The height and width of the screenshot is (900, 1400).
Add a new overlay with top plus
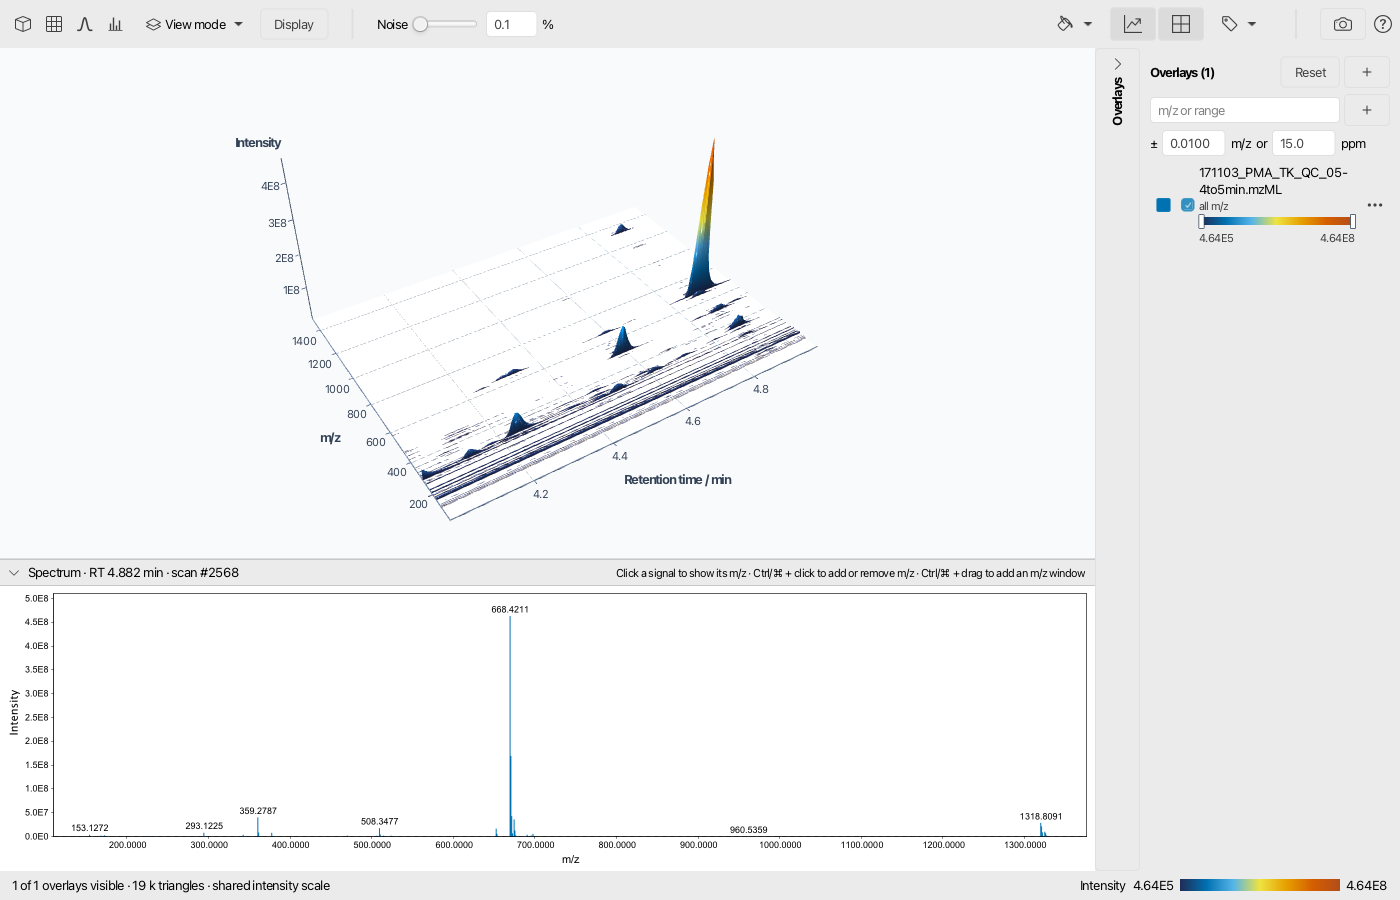[x=1367, y=72]
